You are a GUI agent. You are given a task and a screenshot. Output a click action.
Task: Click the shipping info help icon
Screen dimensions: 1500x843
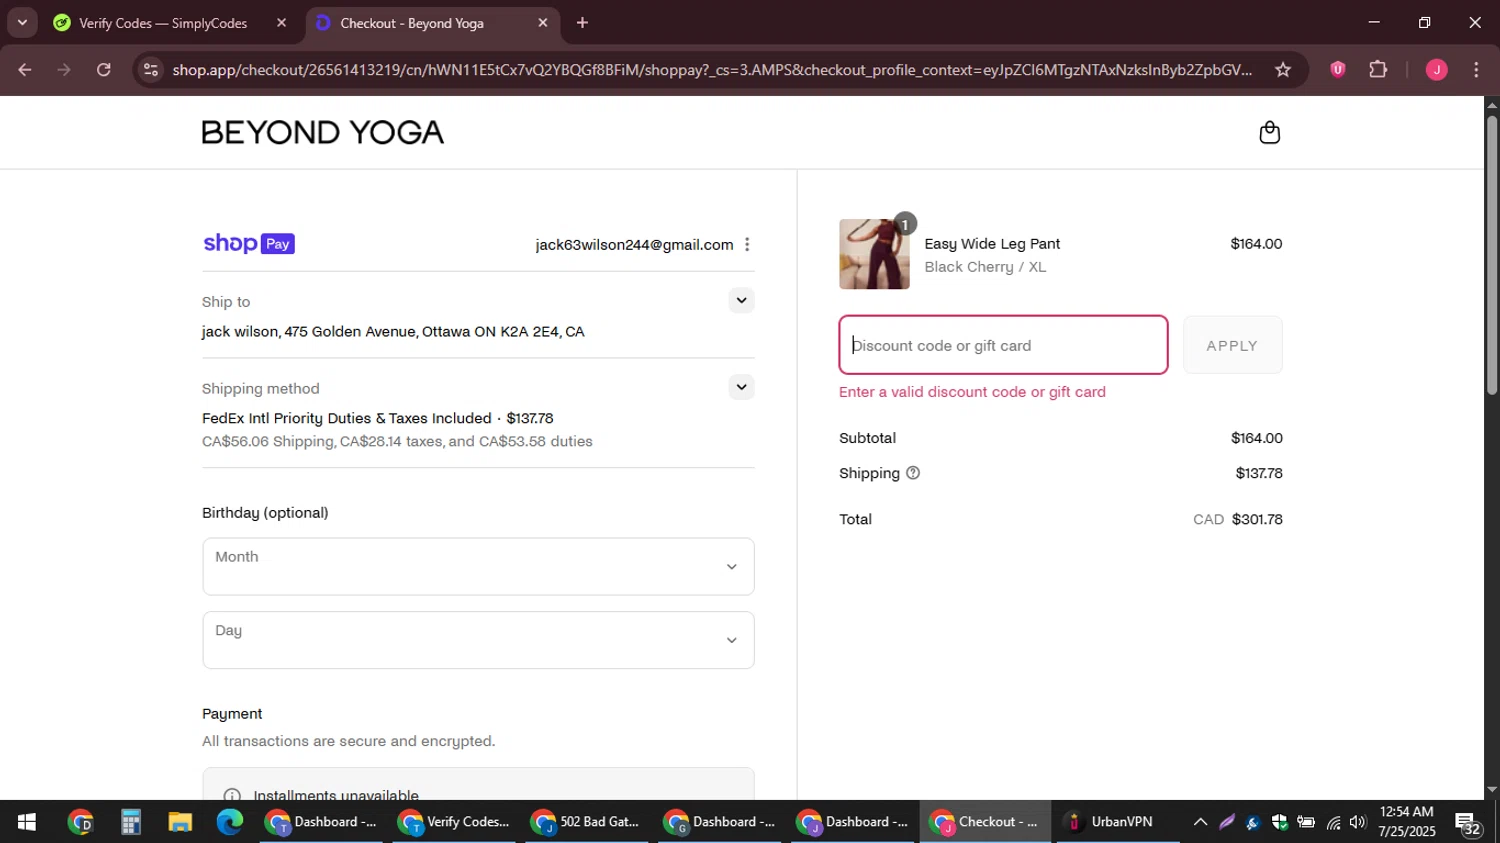click(x=913, y=473)
